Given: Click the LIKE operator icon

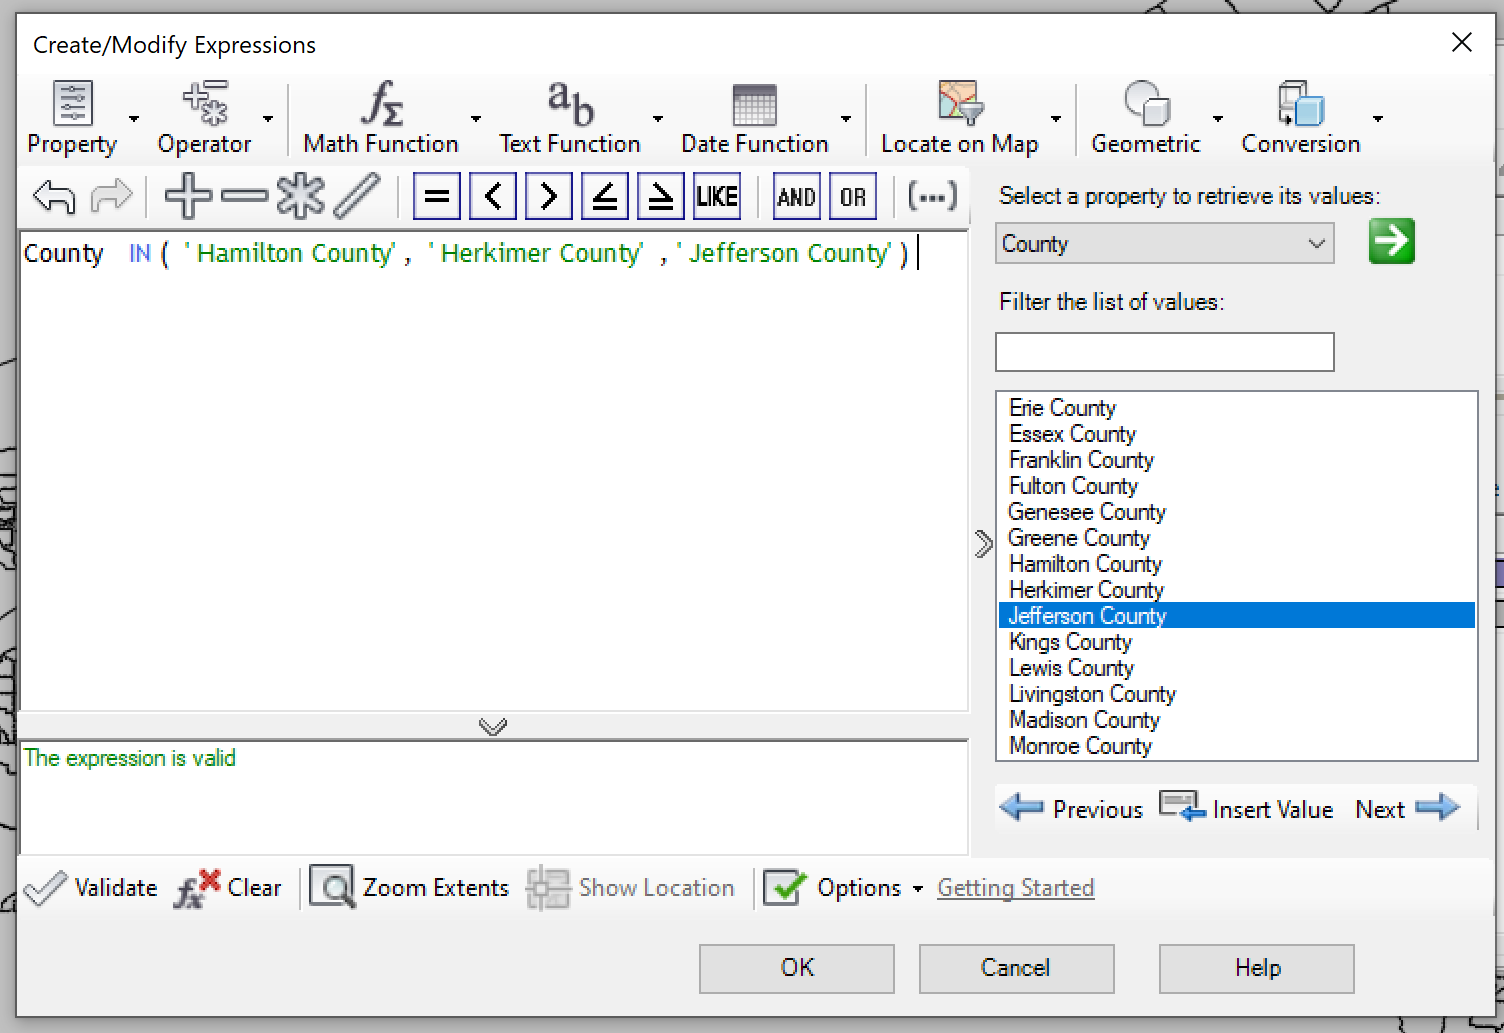Looking at the screenshot, I should [716, 196].
